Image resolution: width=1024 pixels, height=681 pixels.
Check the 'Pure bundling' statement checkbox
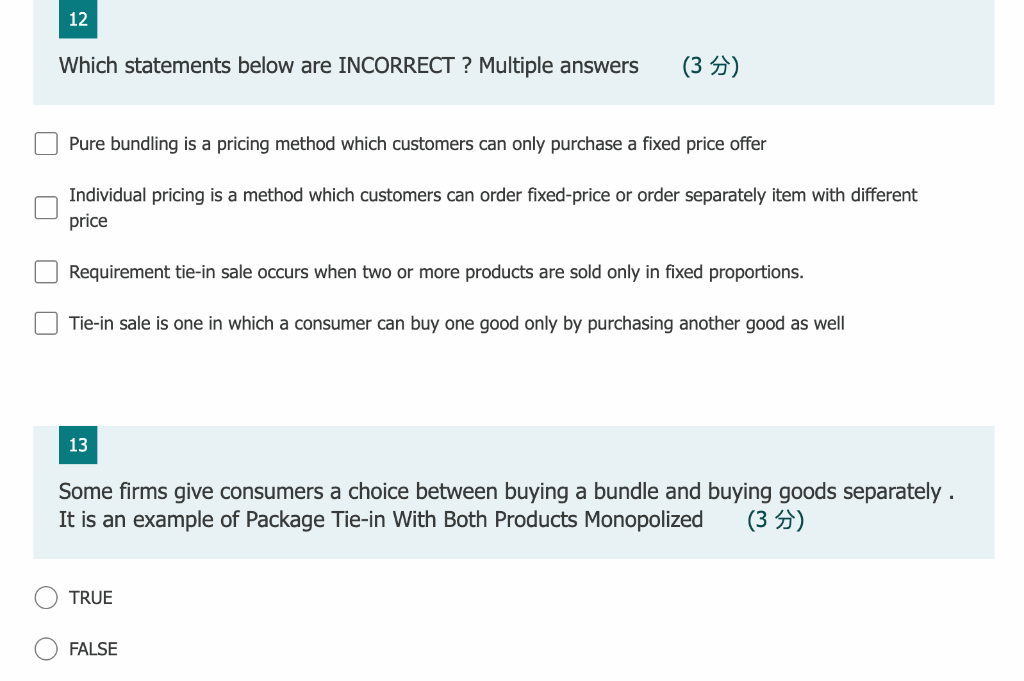point(46,143)
